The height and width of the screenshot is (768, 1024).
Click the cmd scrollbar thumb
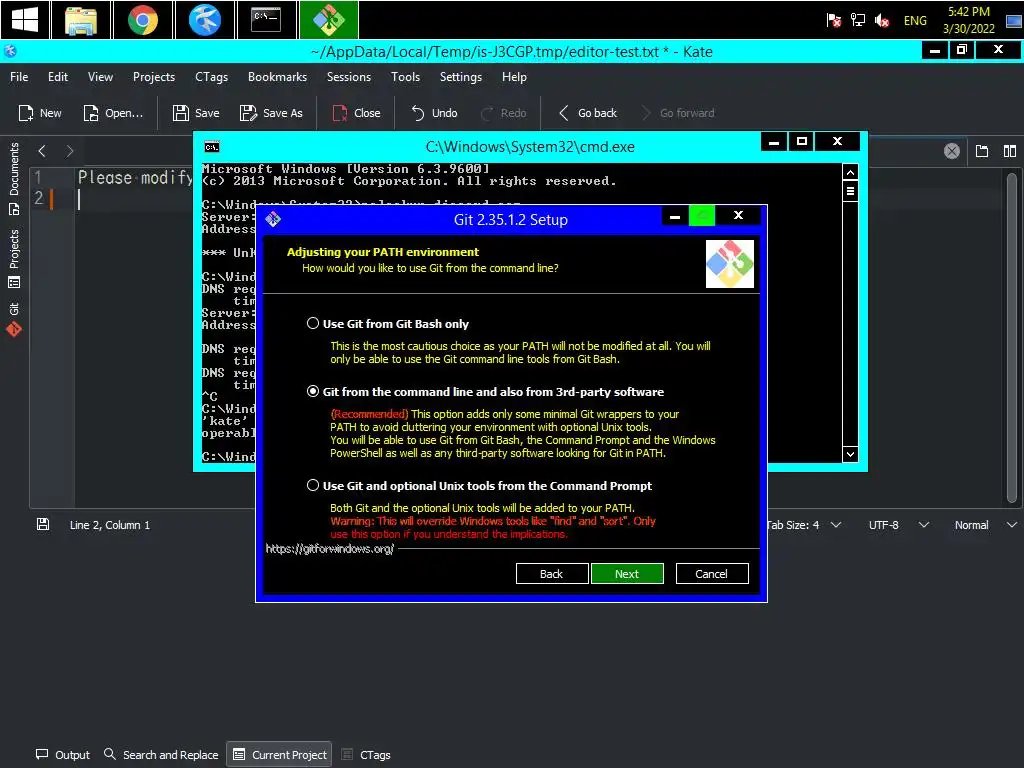coord(850,191)
